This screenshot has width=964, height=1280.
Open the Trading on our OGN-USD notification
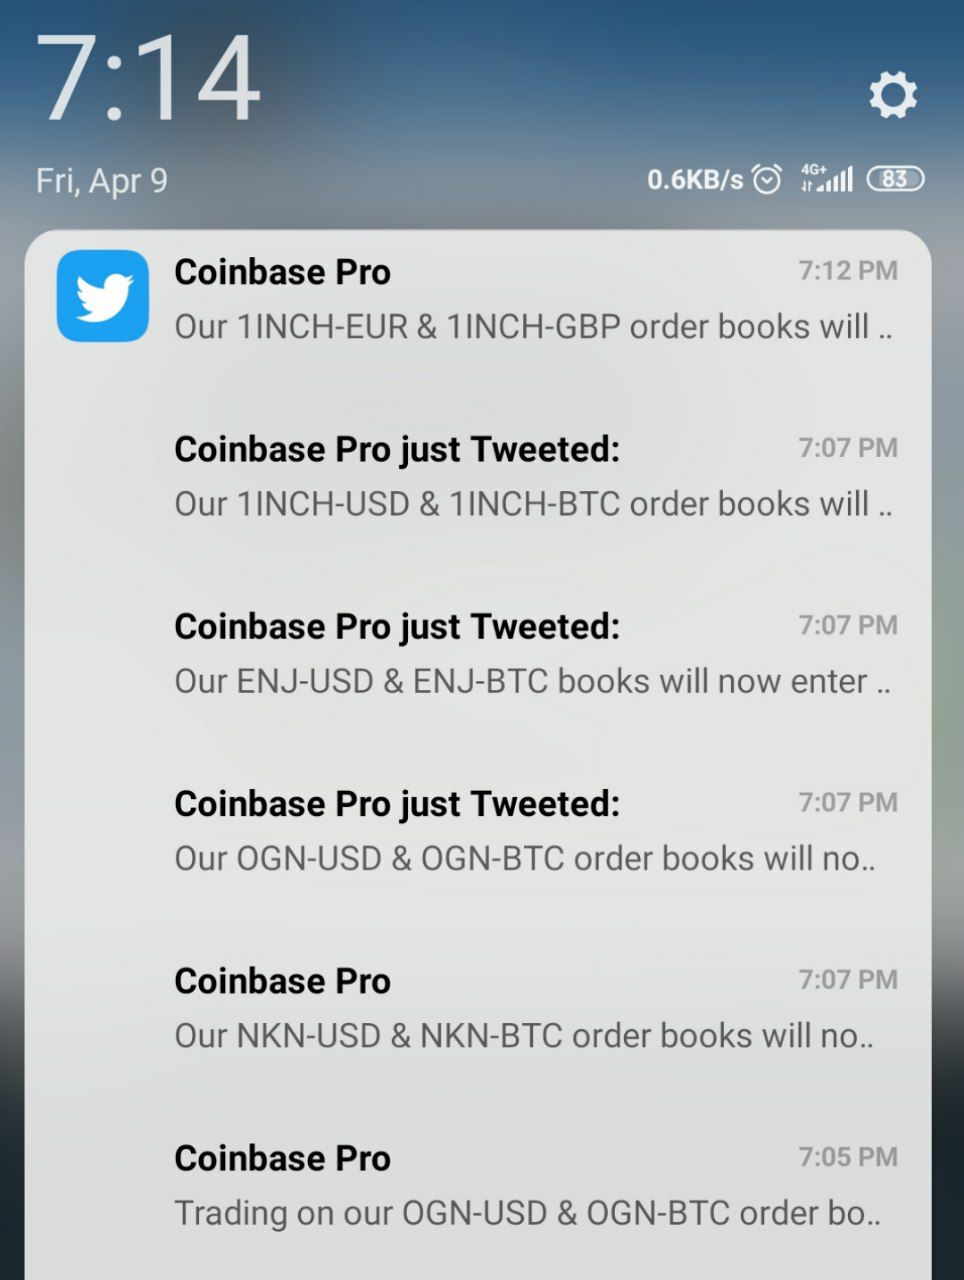pos(478,1184)
